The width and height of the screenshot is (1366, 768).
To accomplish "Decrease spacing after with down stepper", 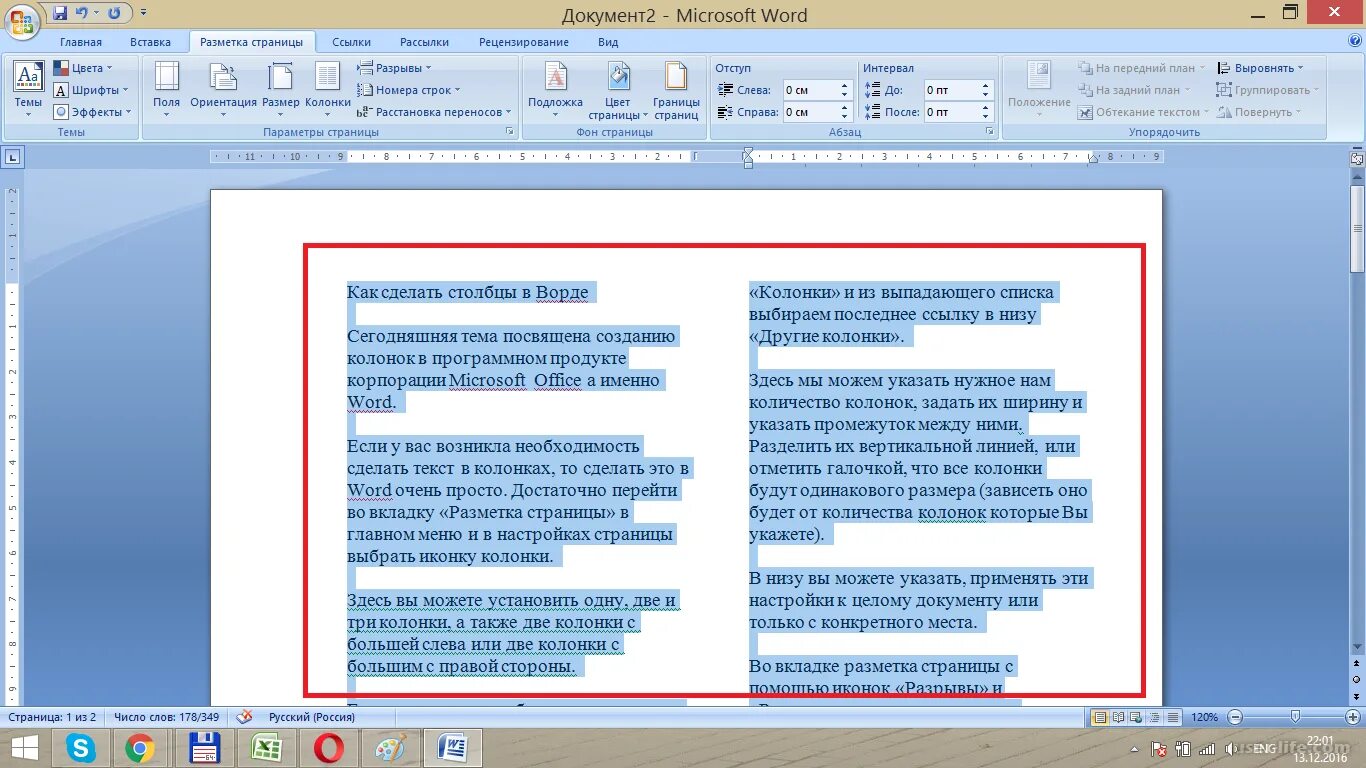I will pos(986,117).
